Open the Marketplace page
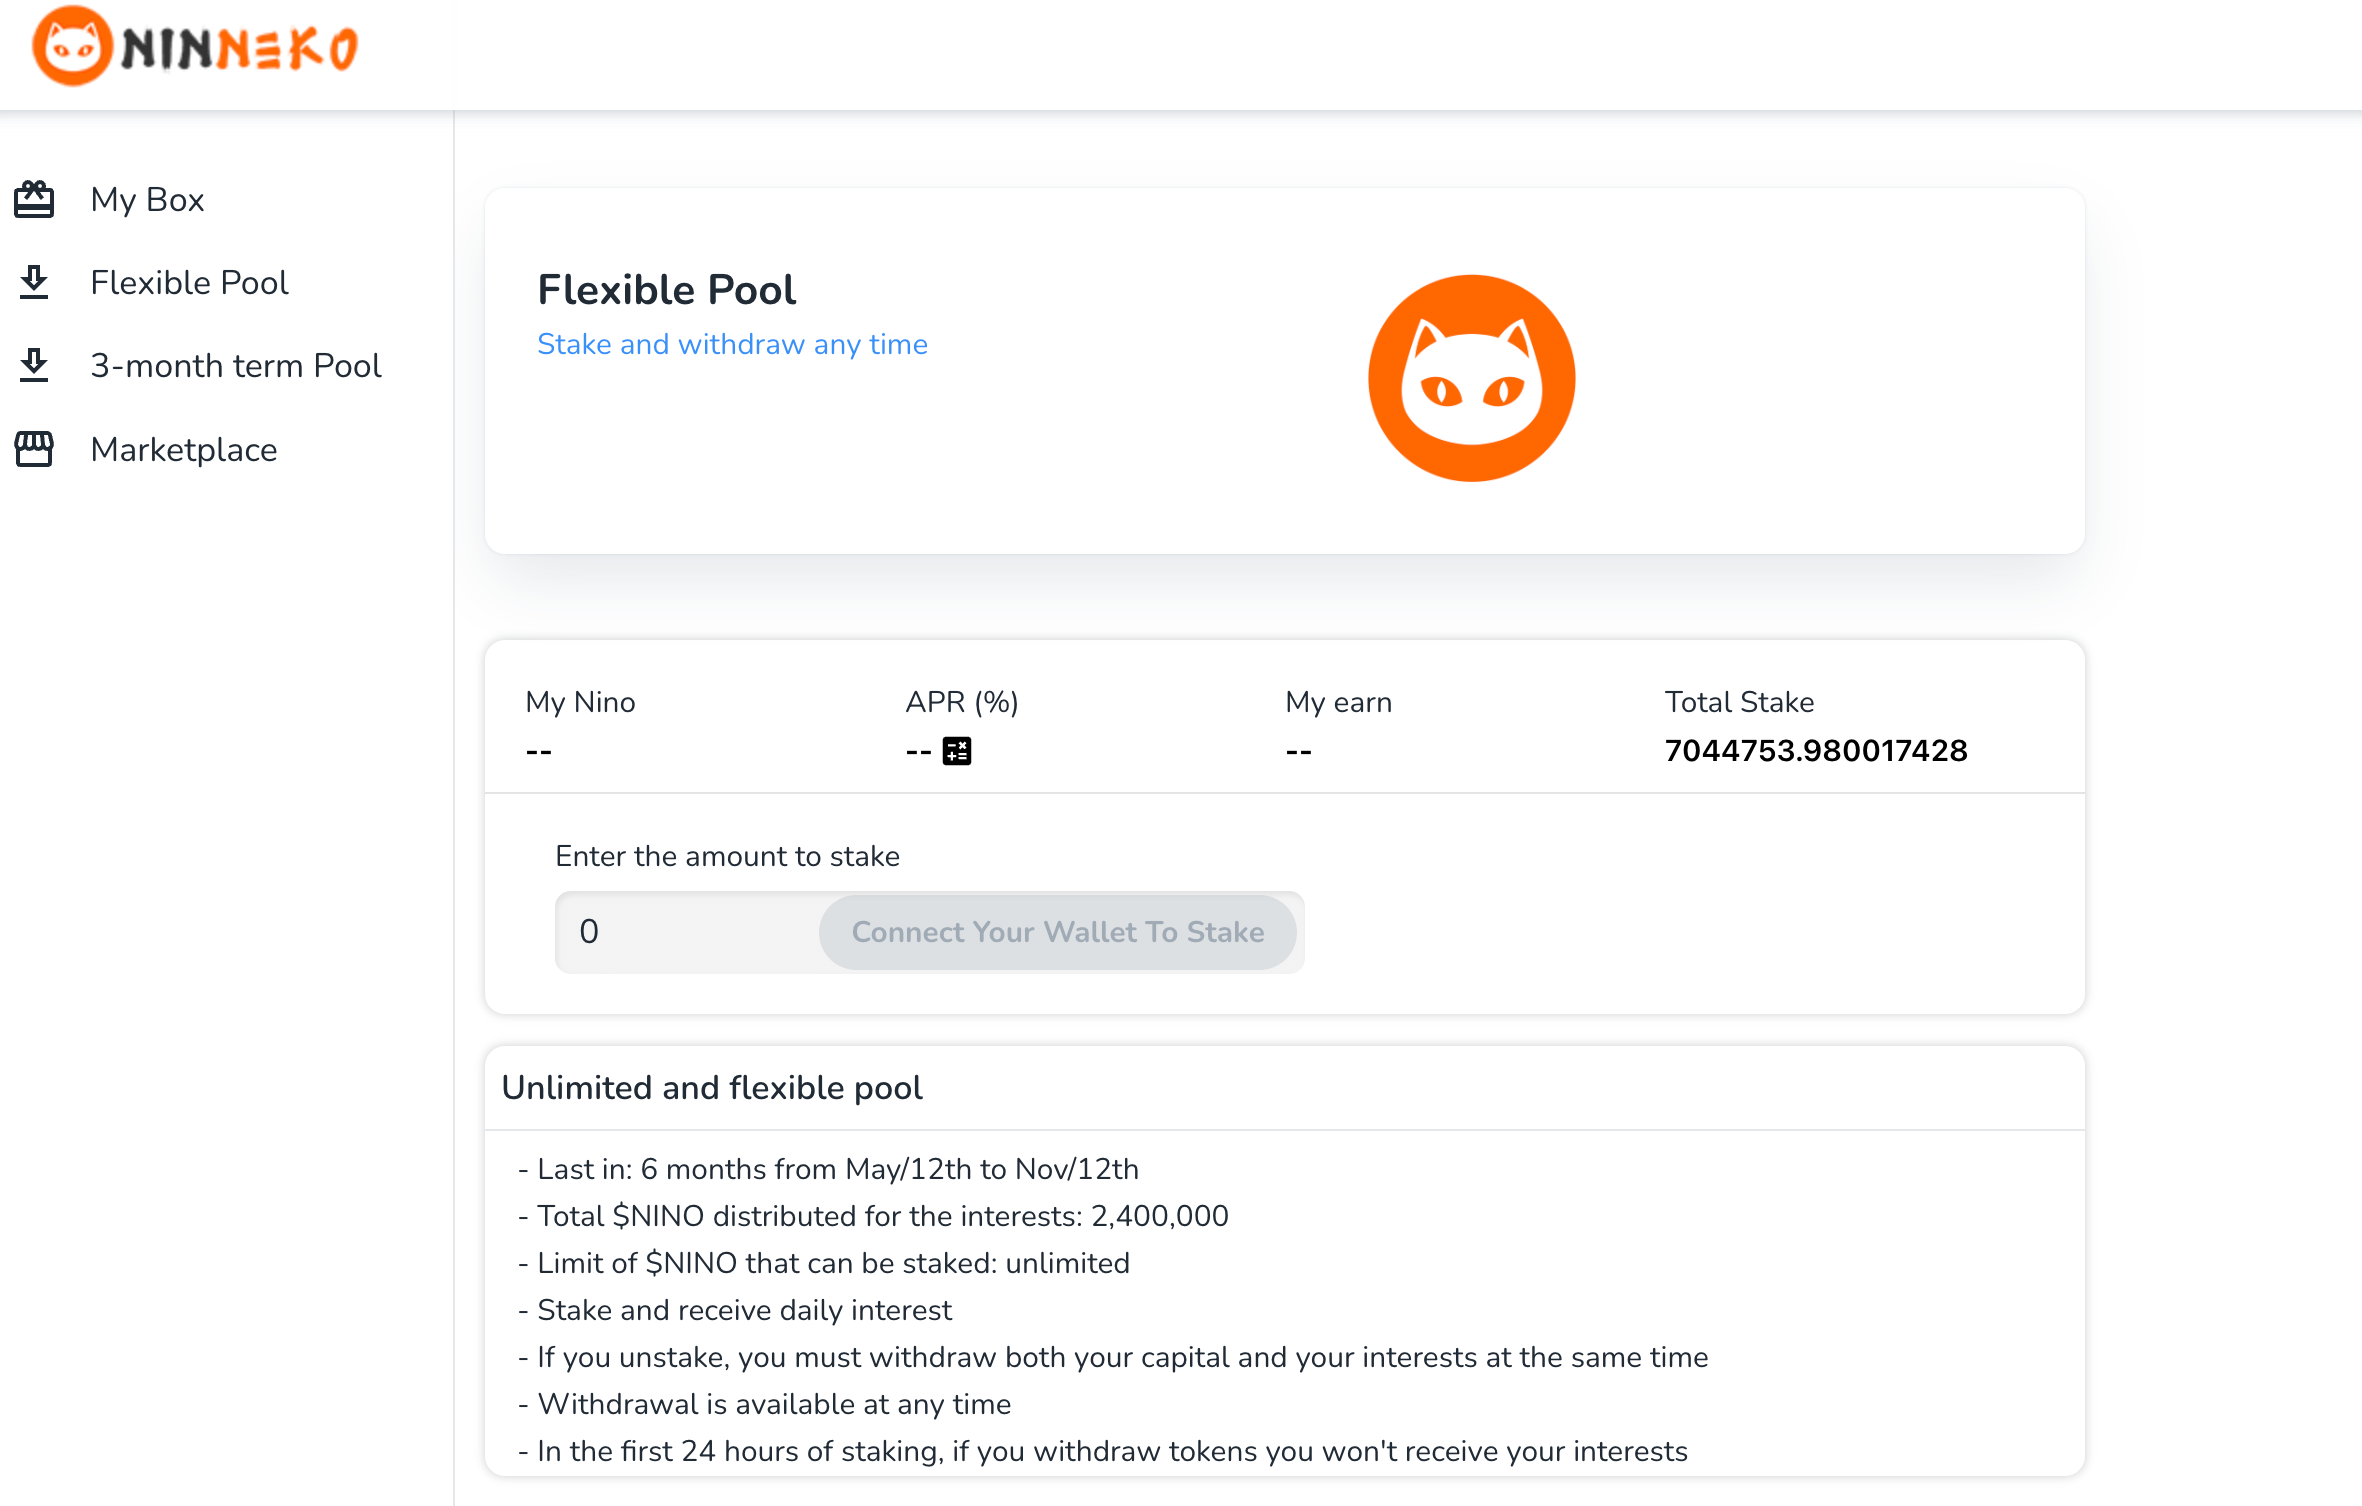Screen dimensions: 2362x1506 pos(184,449)
